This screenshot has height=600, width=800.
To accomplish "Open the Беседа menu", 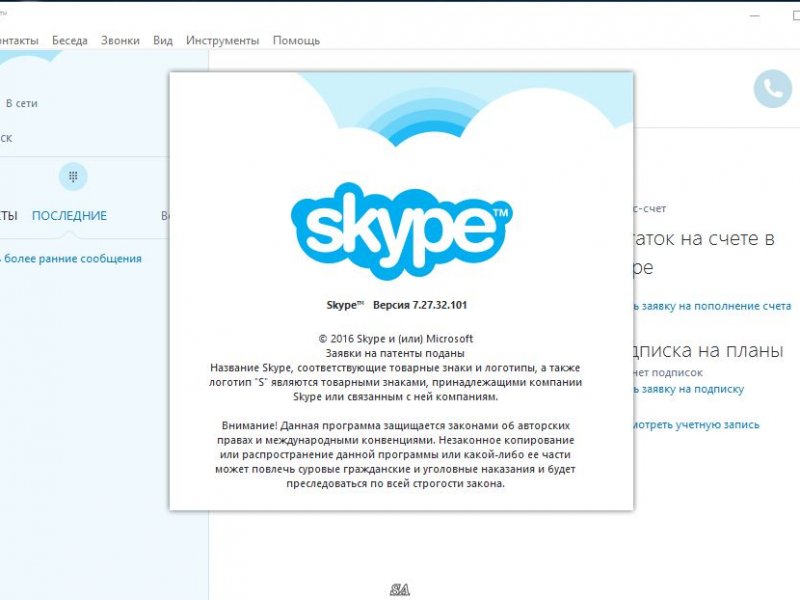I will (70, 40).
